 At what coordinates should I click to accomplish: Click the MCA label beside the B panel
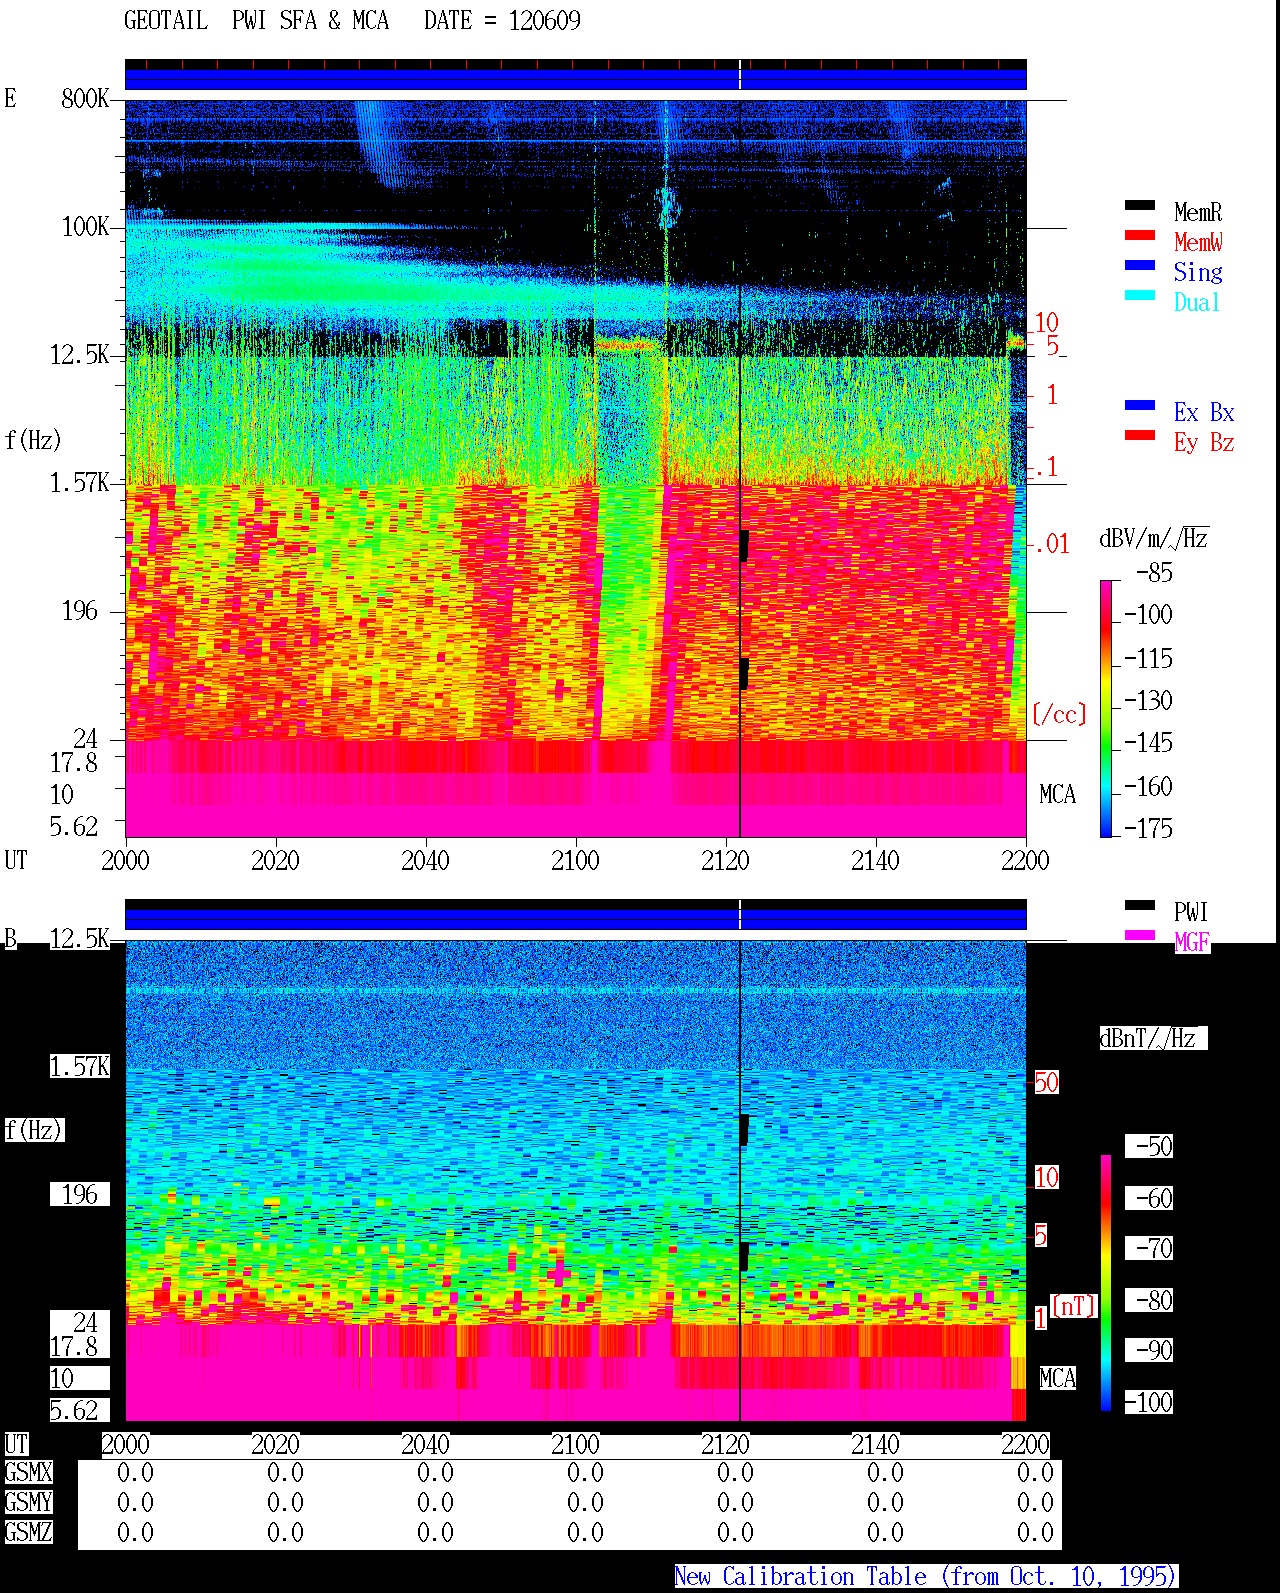(x=1057, y=1378)
